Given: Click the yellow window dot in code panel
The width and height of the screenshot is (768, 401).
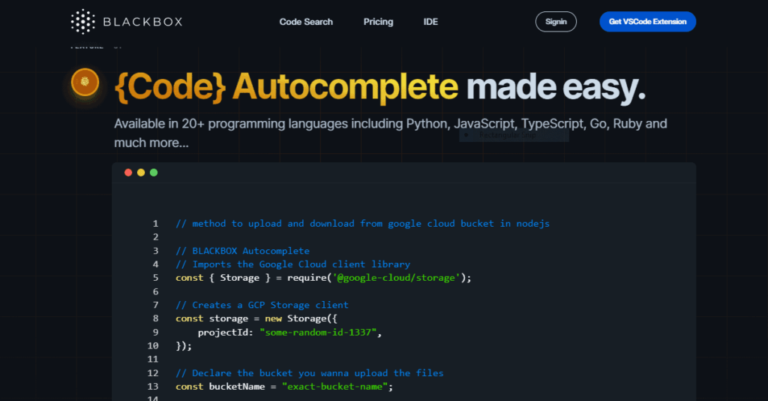Looking at the screenshot, I should 141,172.
